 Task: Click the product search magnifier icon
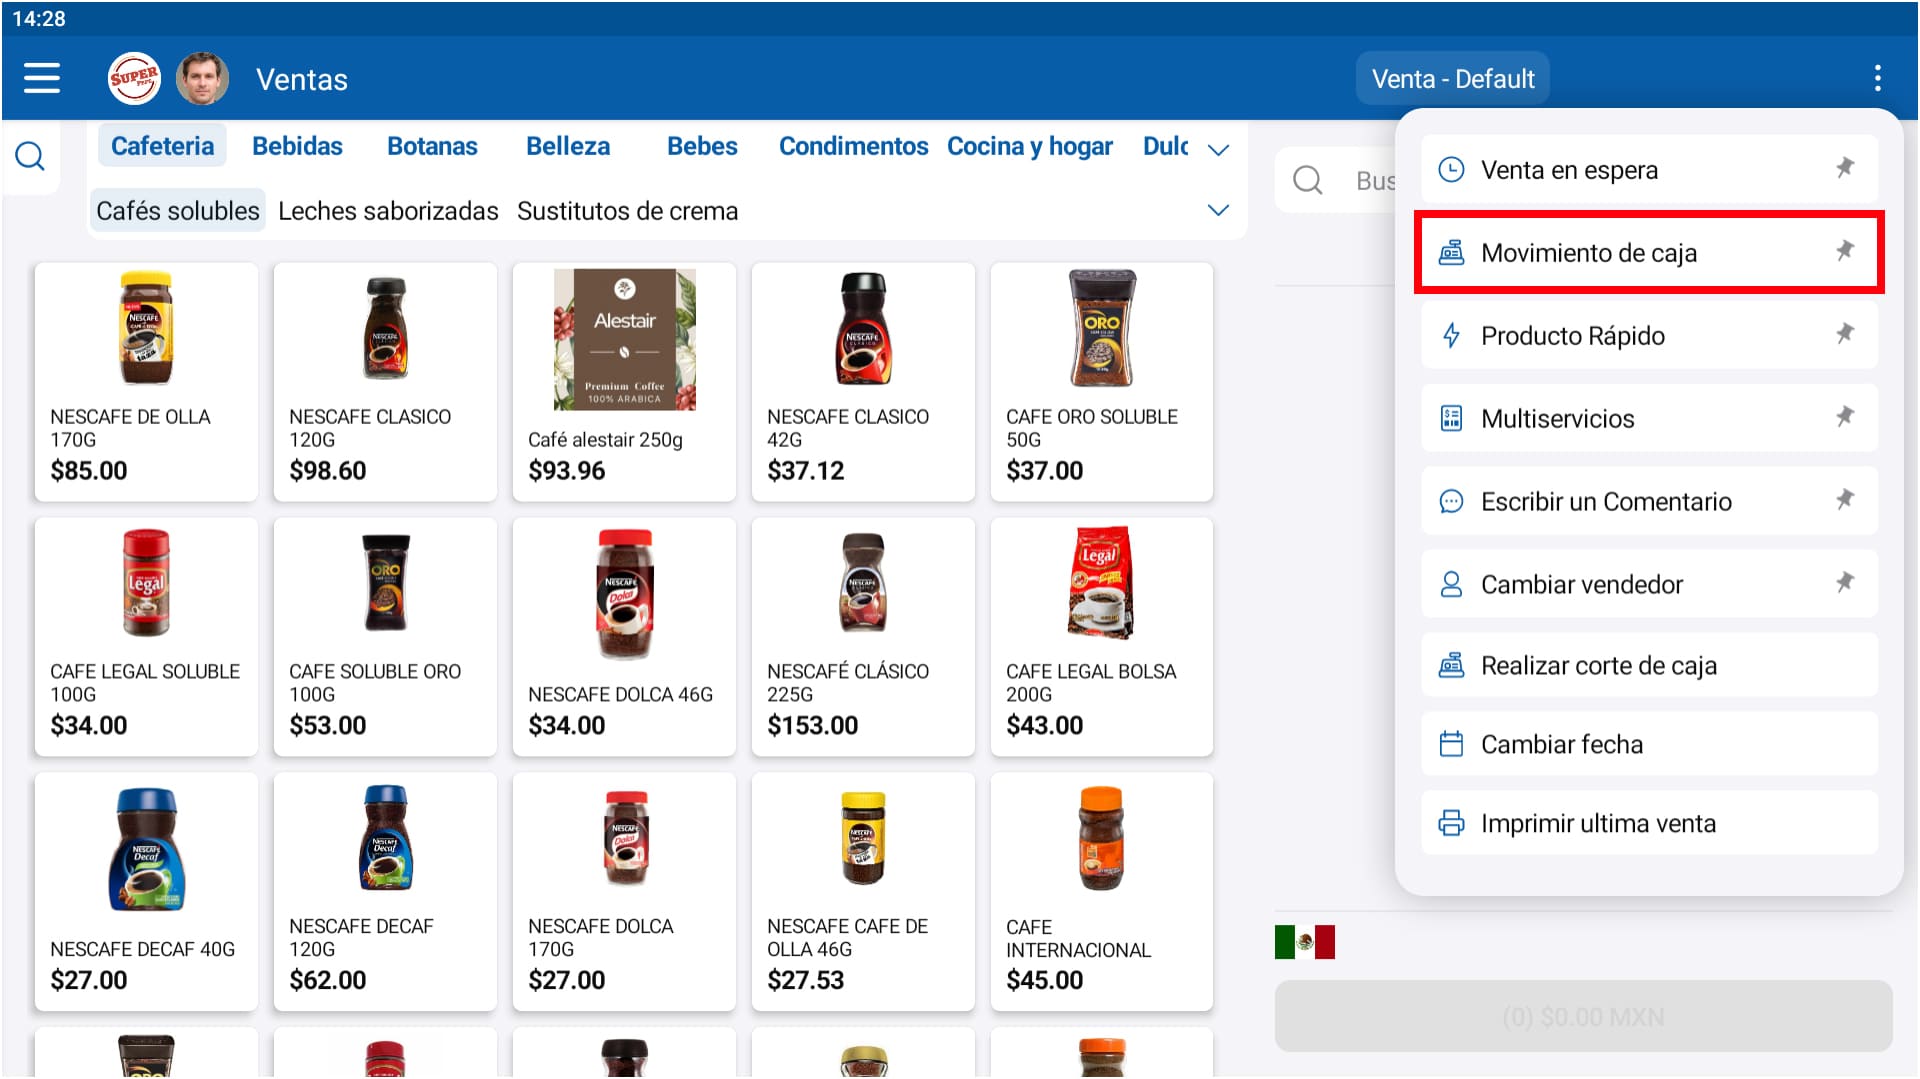click(x=30, y=156)
